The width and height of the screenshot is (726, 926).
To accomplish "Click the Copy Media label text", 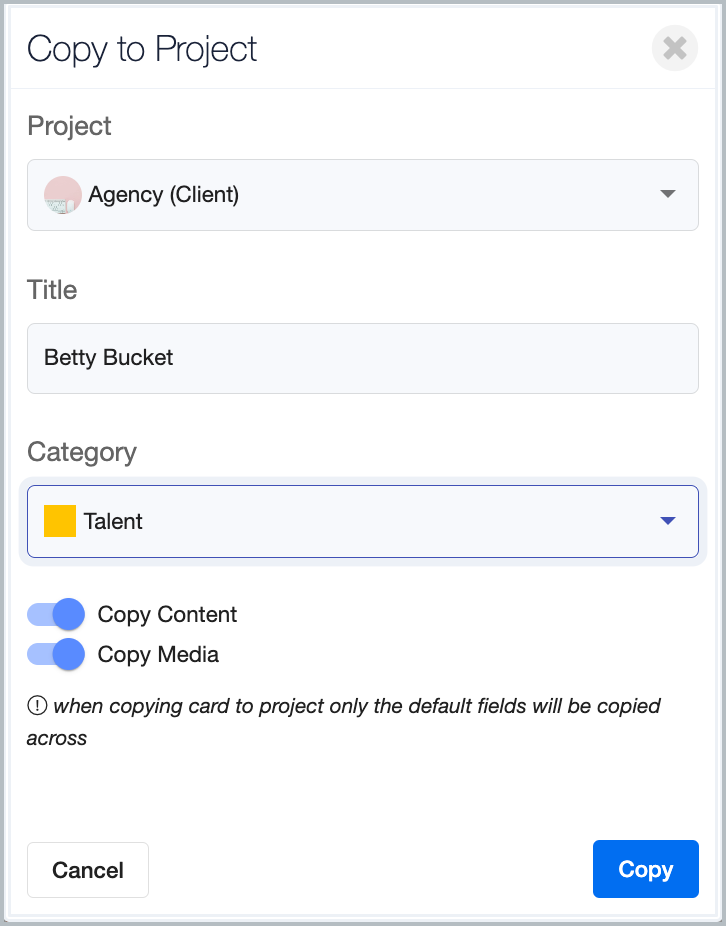I will pos(158,654).
